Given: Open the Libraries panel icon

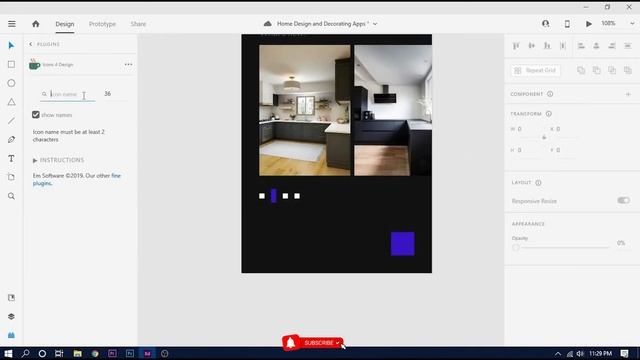Looking at the screenshot, I should 11,298.
